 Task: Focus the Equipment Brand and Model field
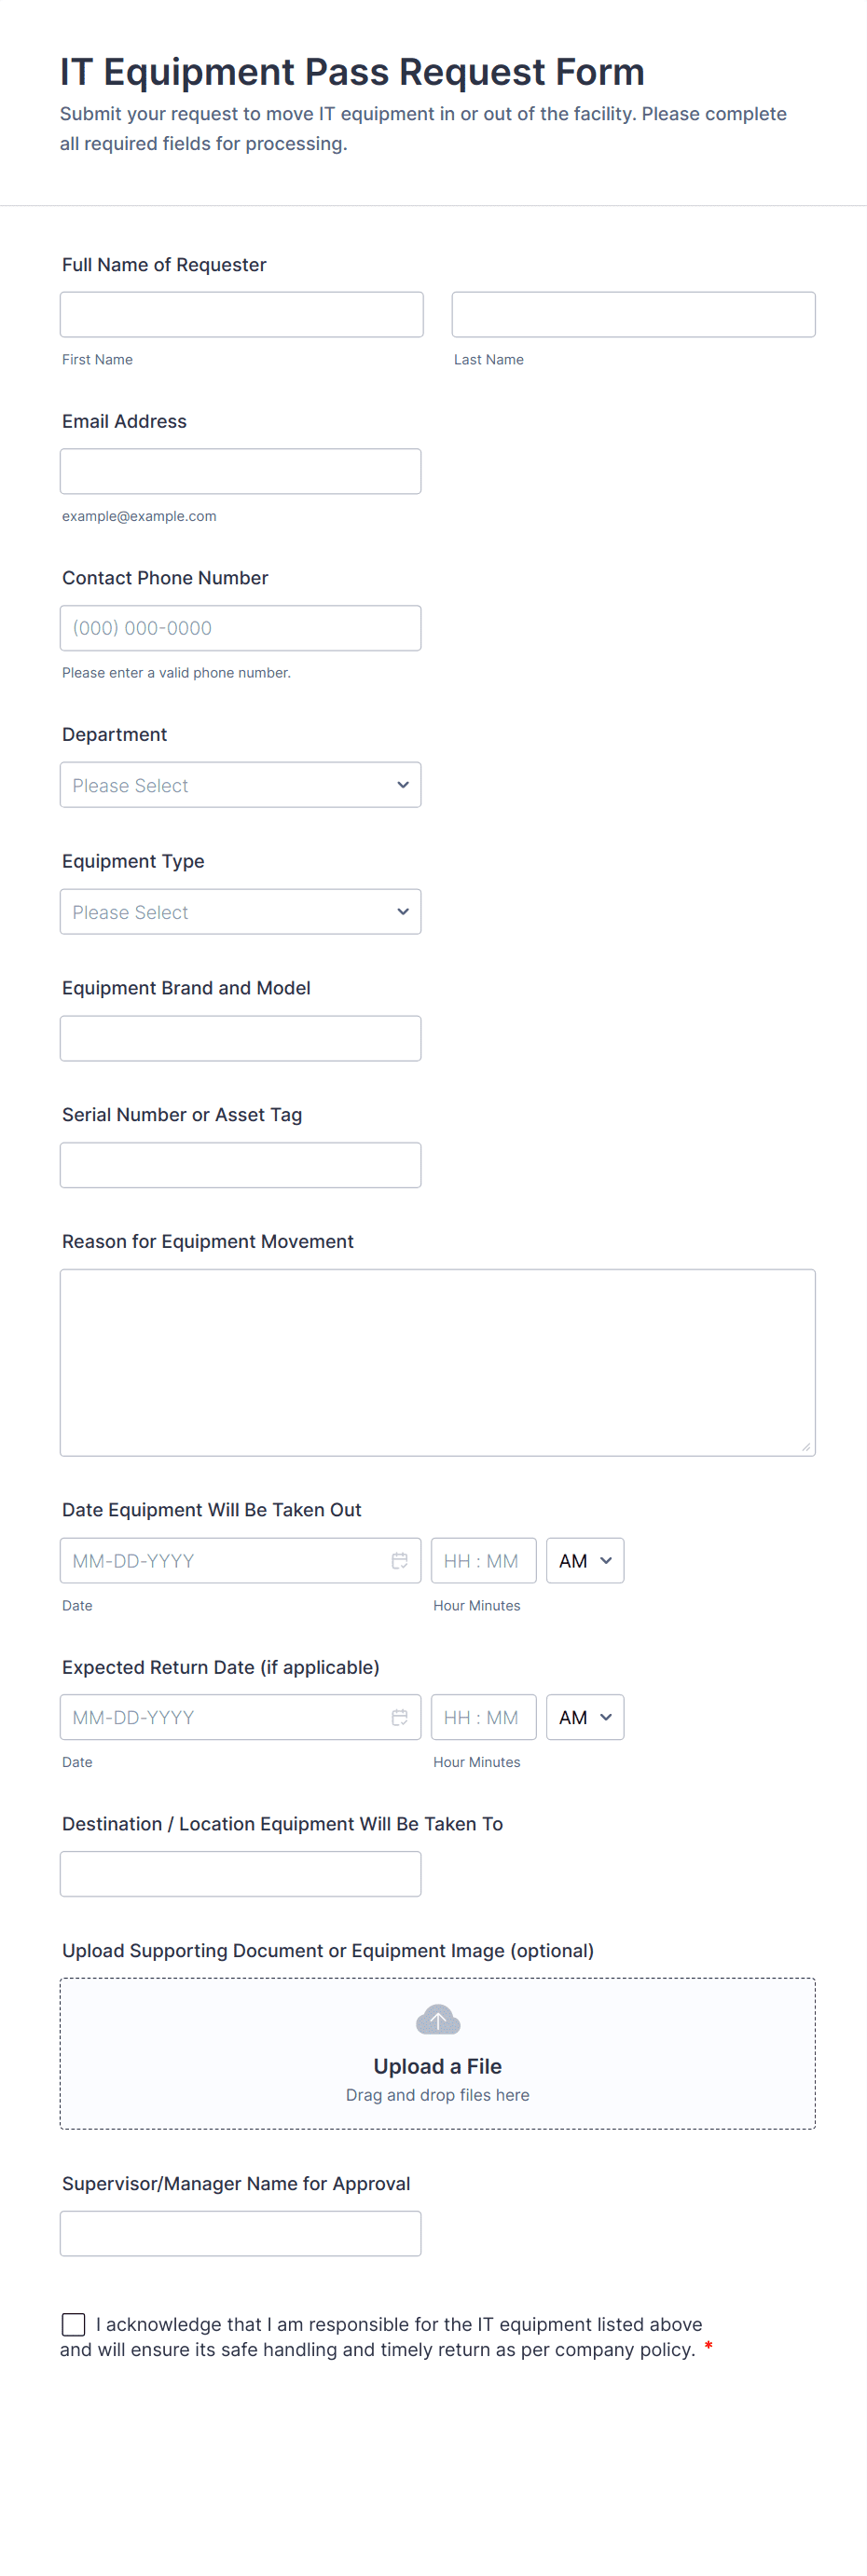[x=240, y=1038]
